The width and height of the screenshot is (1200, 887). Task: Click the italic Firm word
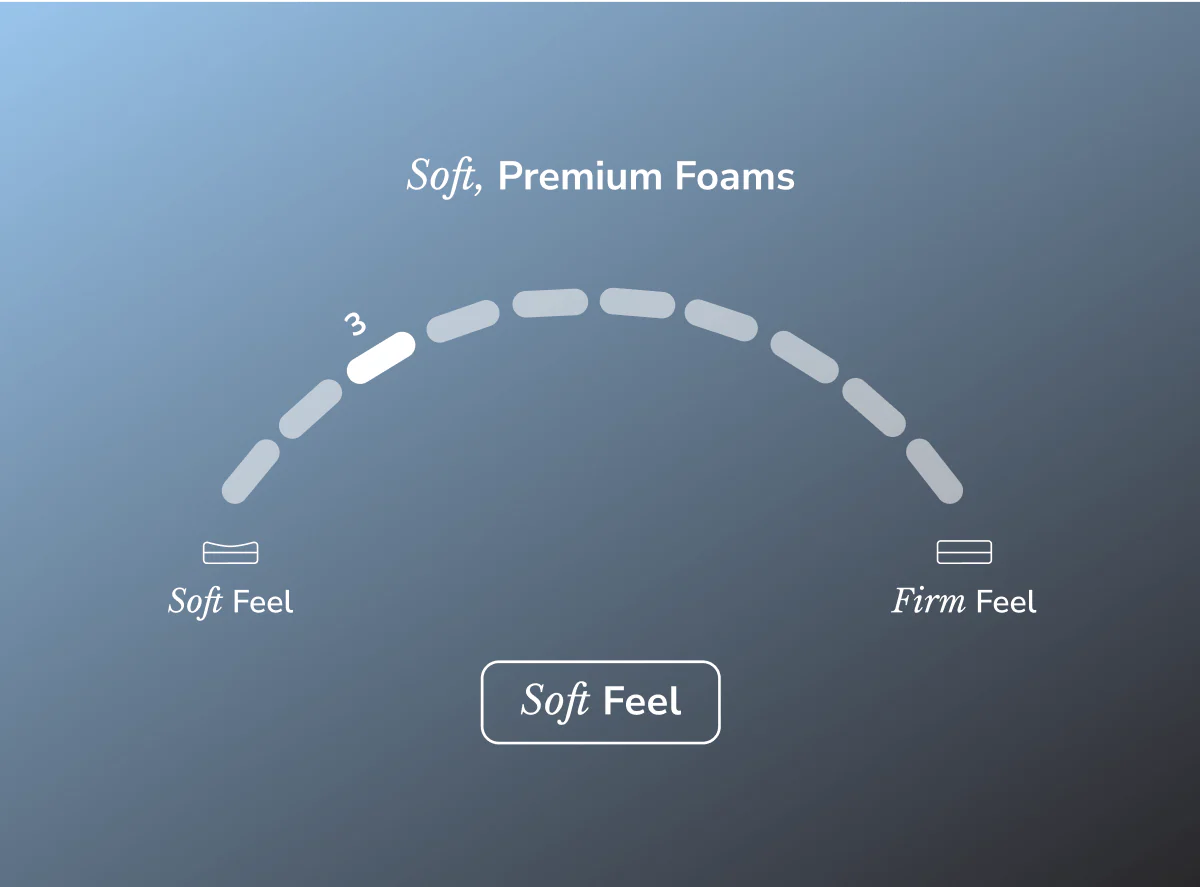928,602
